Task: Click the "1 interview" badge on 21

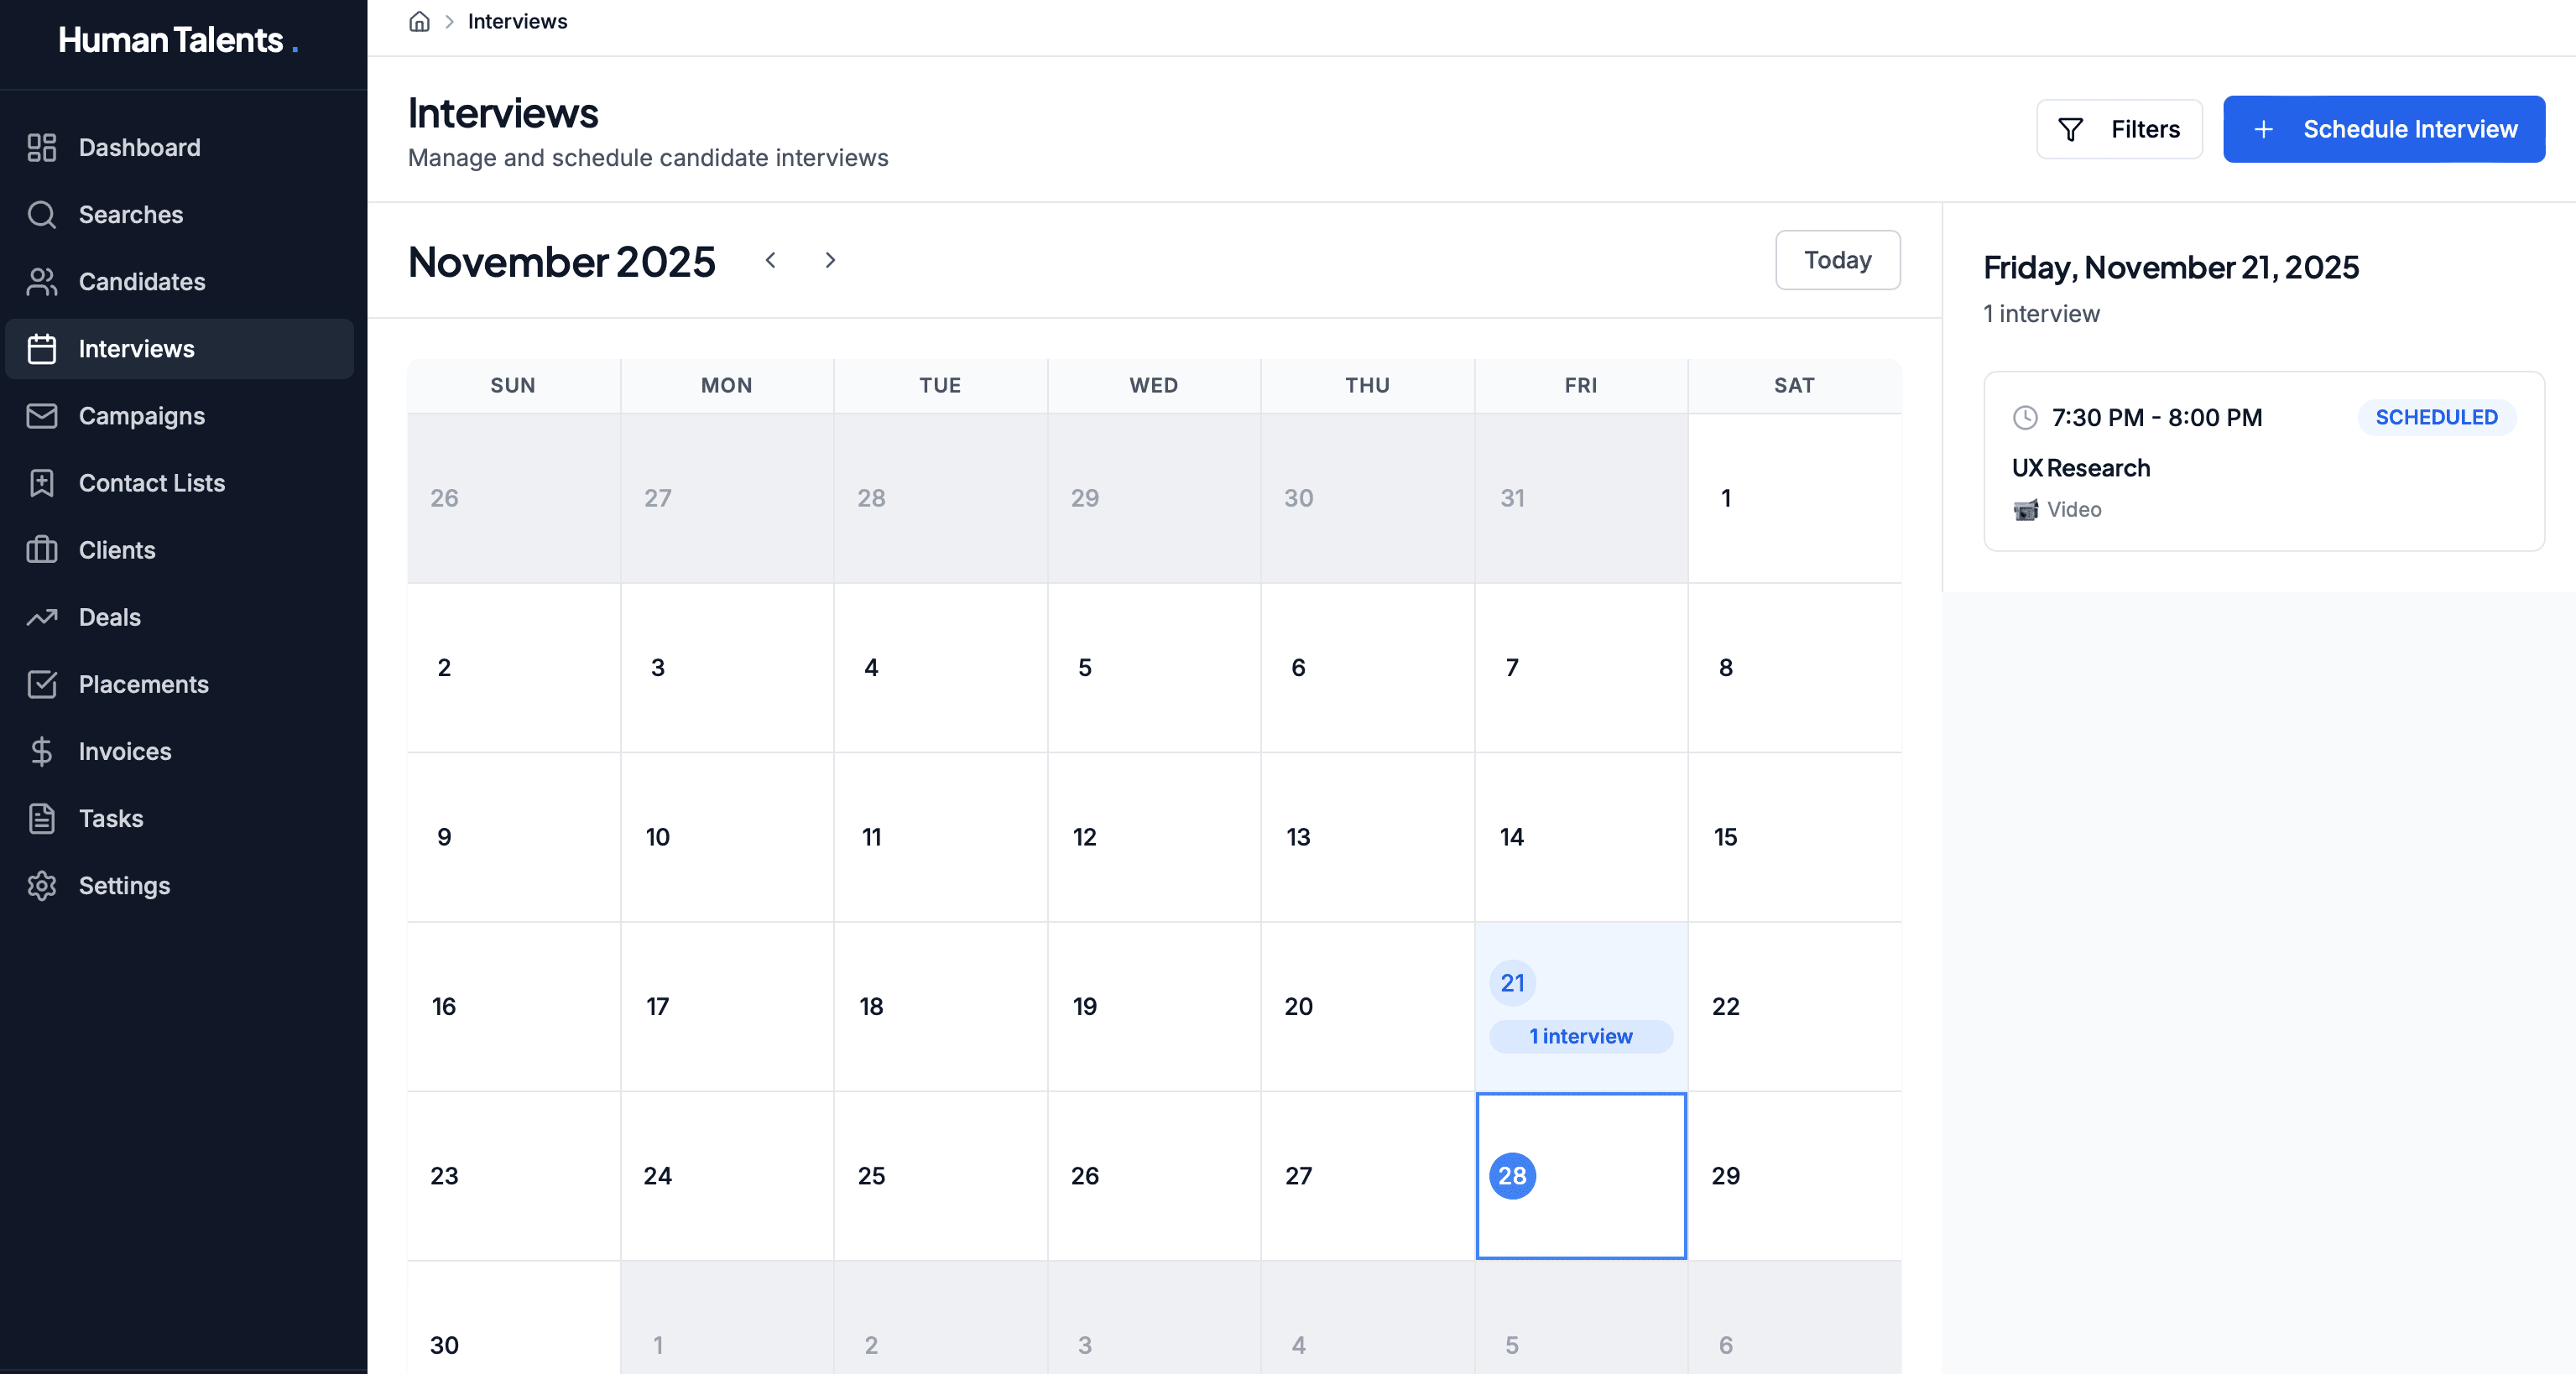Action: pos(1580,1036)
